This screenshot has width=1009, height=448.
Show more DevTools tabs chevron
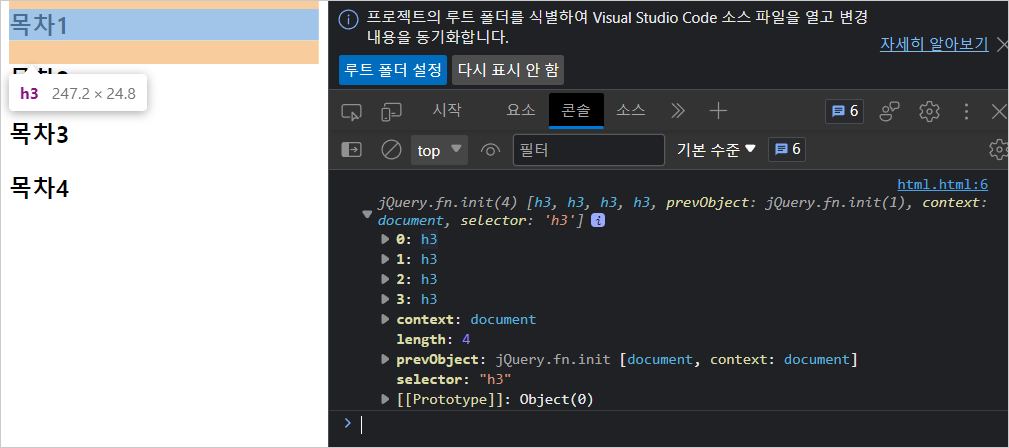pyautogui.click(x=678, y=111)
